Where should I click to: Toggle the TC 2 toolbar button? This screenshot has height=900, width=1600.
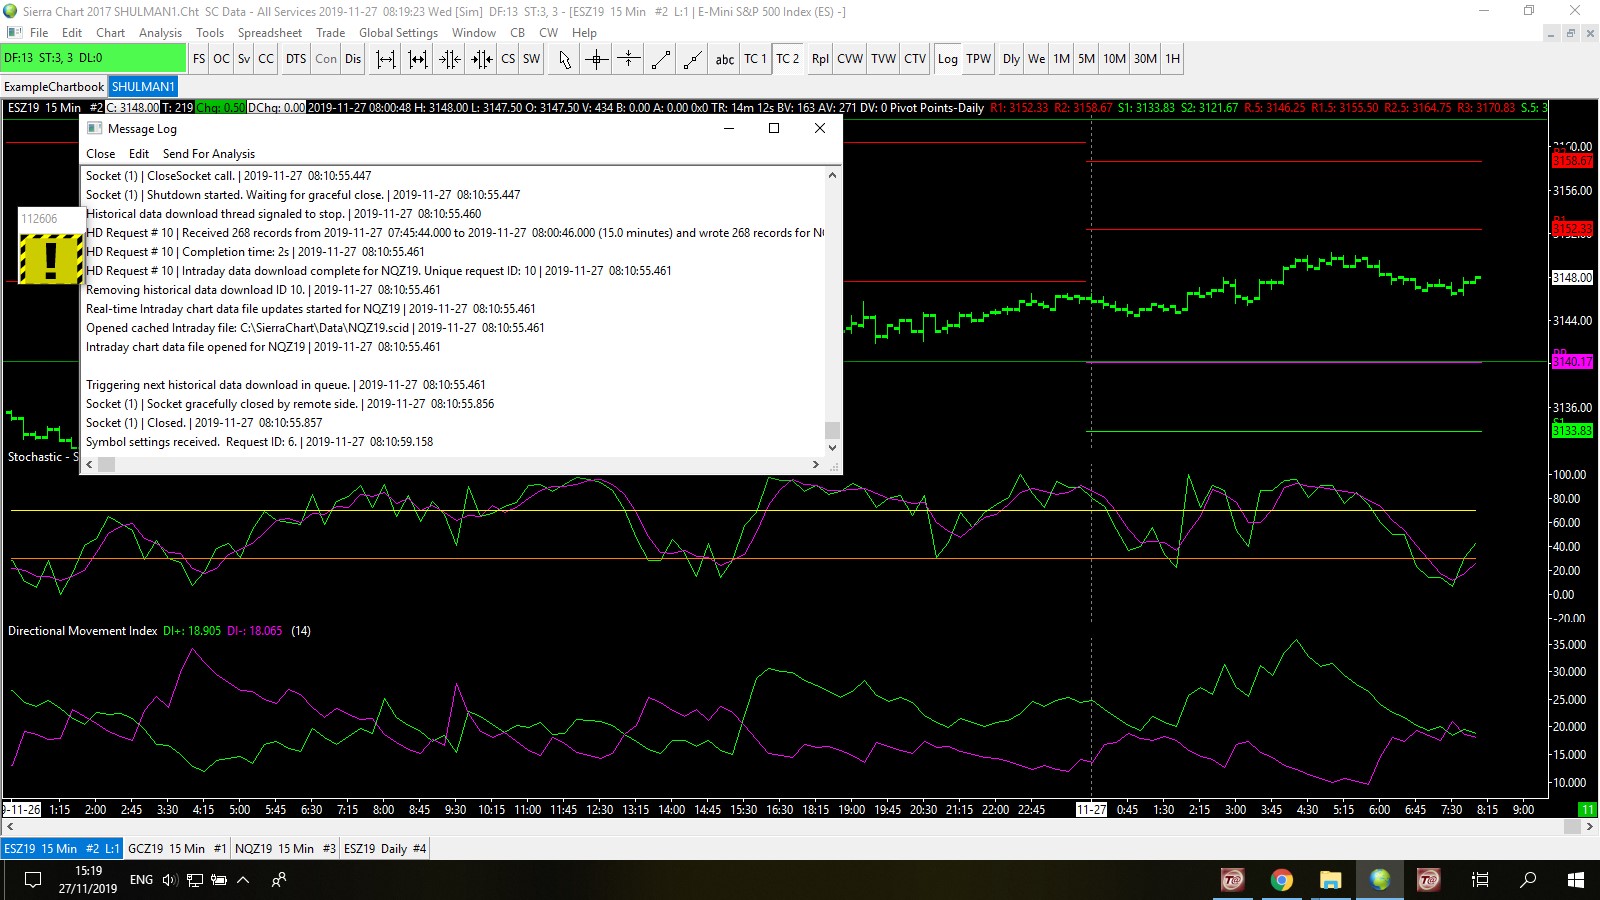point(787,59)
